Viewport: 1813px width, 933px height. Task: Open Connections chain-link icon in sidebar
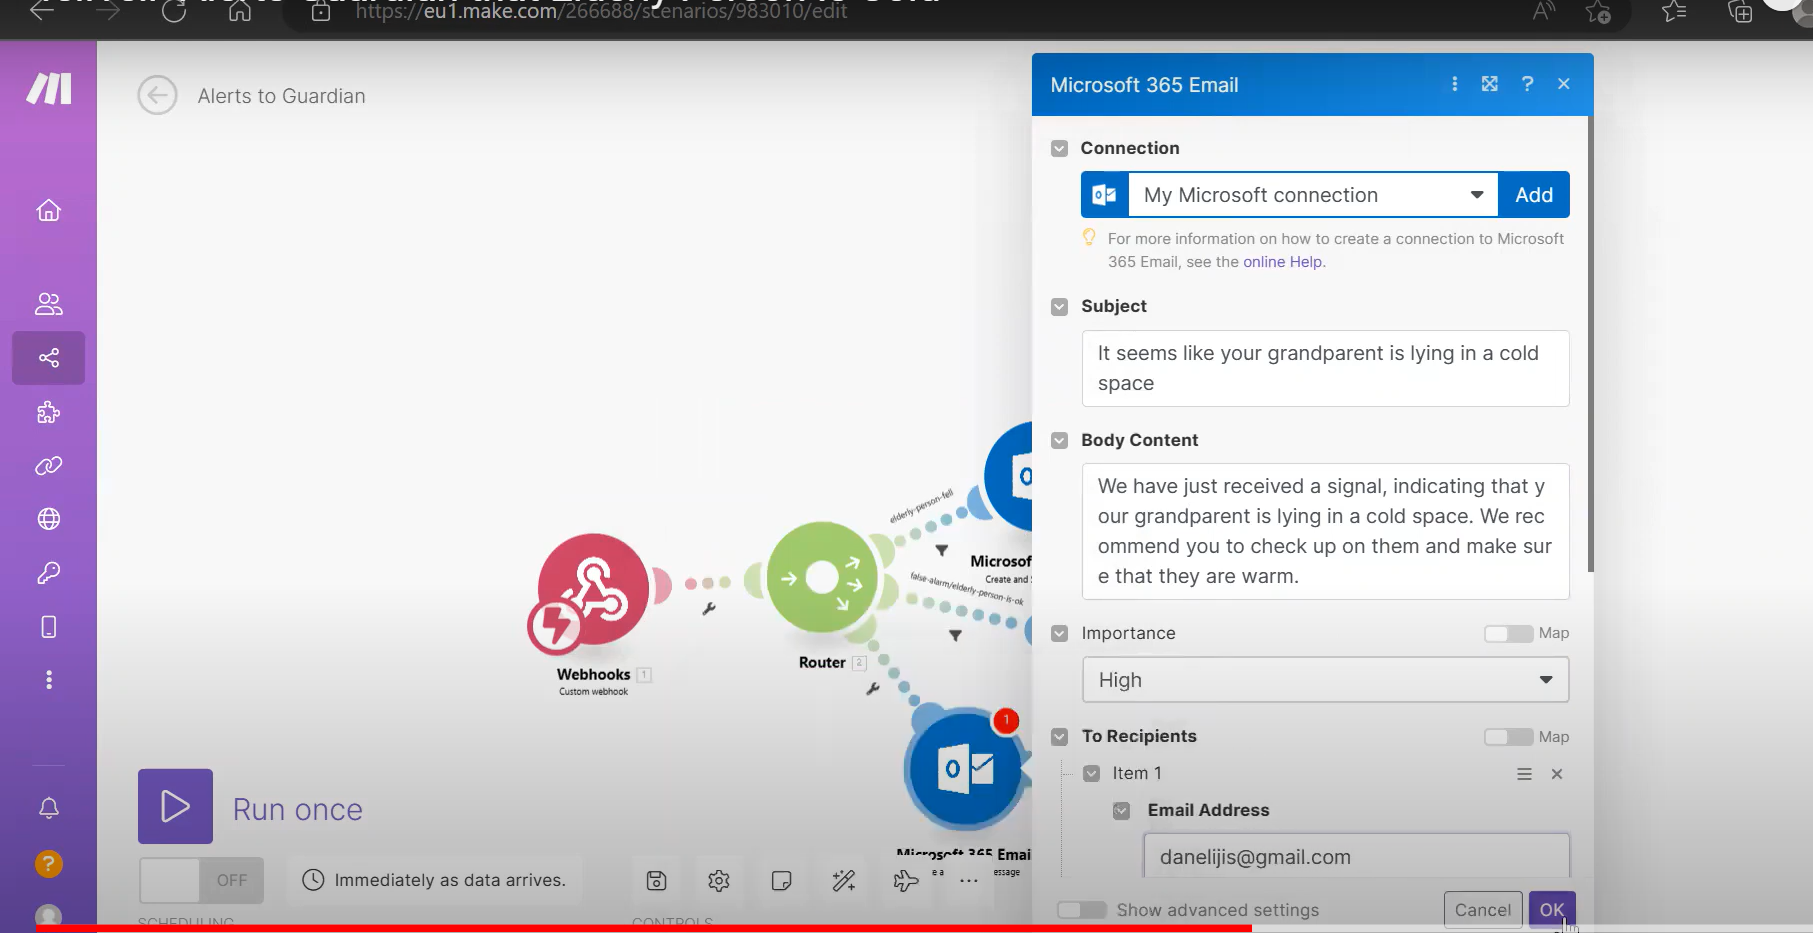48,466
